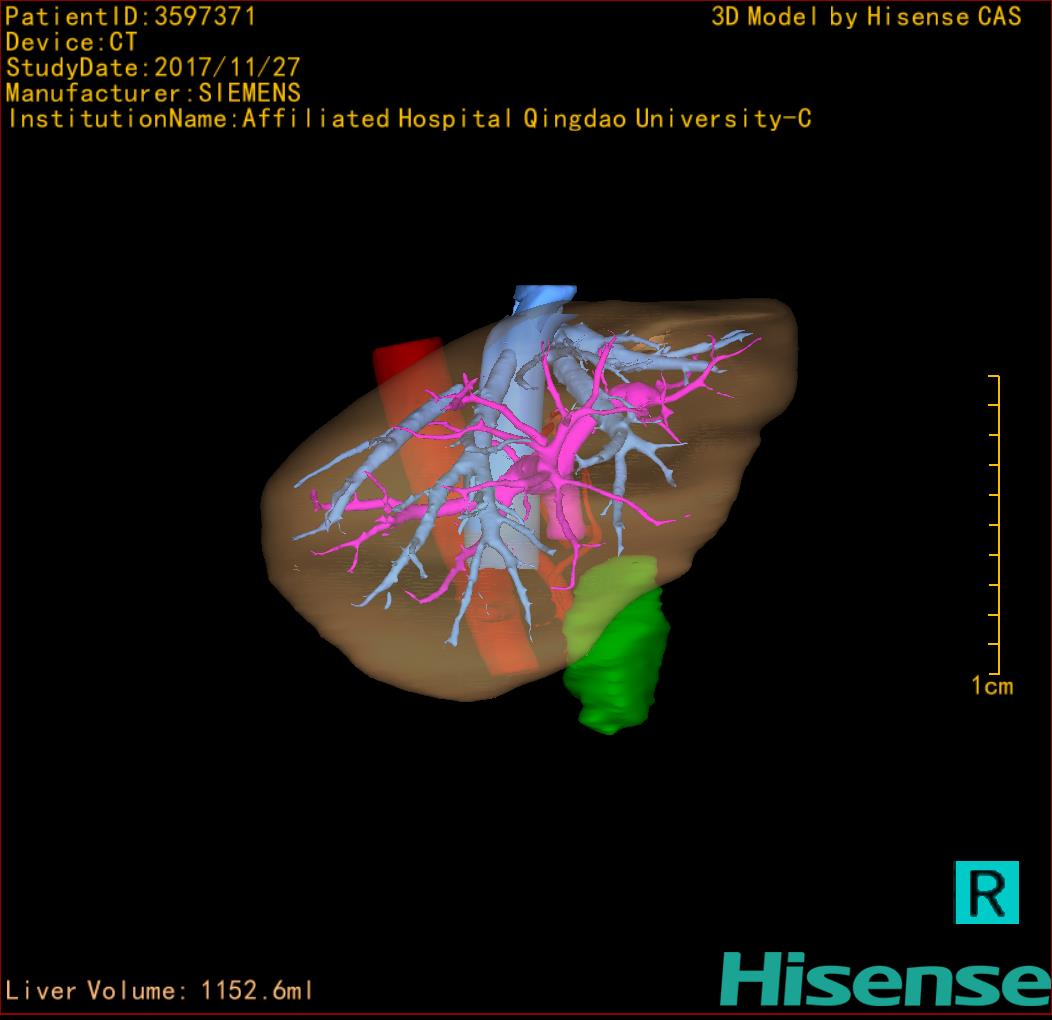The image size is (1052, 1020).
Task: Click the vertical yellow scale bar
Action: pyautogui.click(x=996, y=525)
